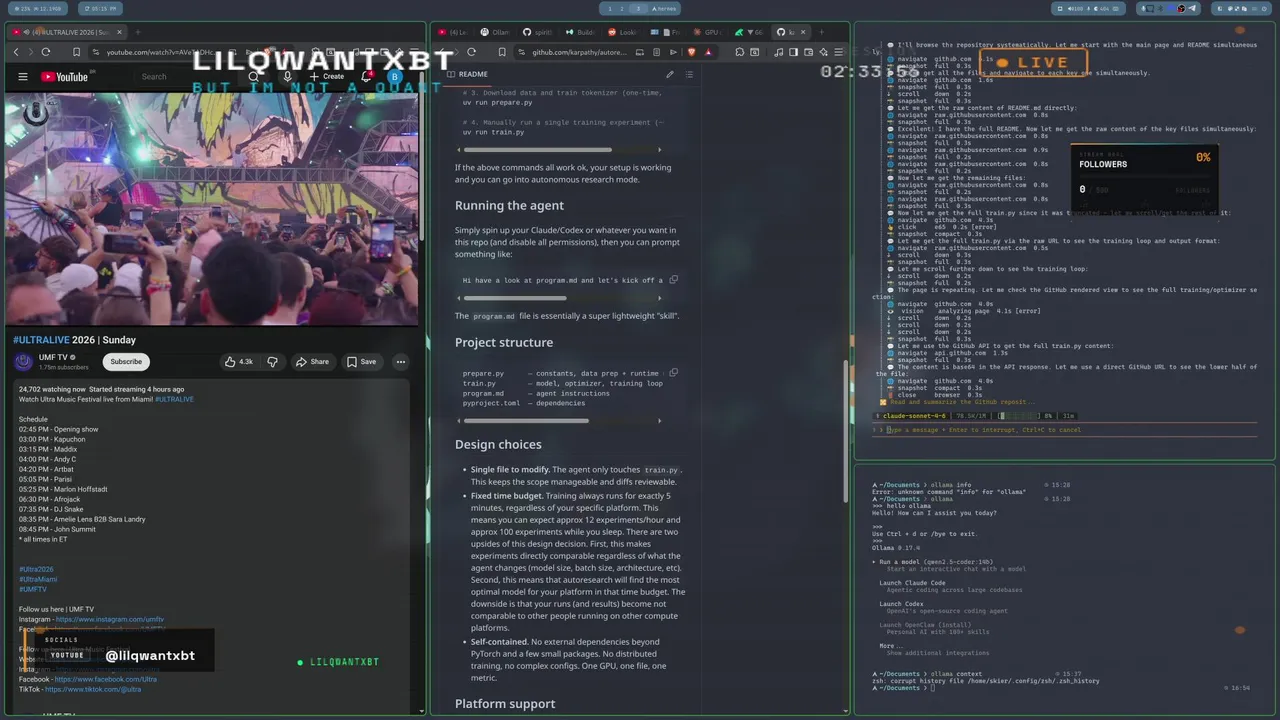1280x720 pixels.
Task: Open the YouTube hamburger guide menu
Action: coord(23,77)
